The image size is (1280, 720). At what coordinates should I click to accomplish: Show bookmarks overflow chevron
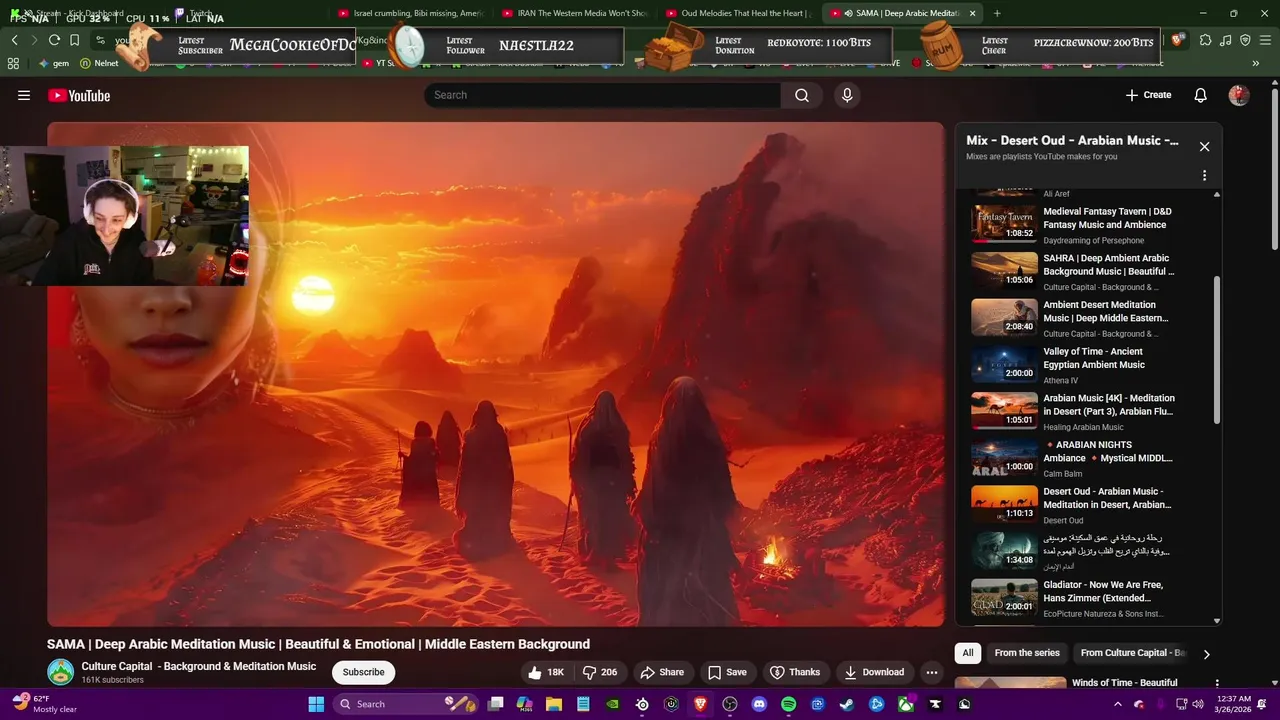point(1256,63)
